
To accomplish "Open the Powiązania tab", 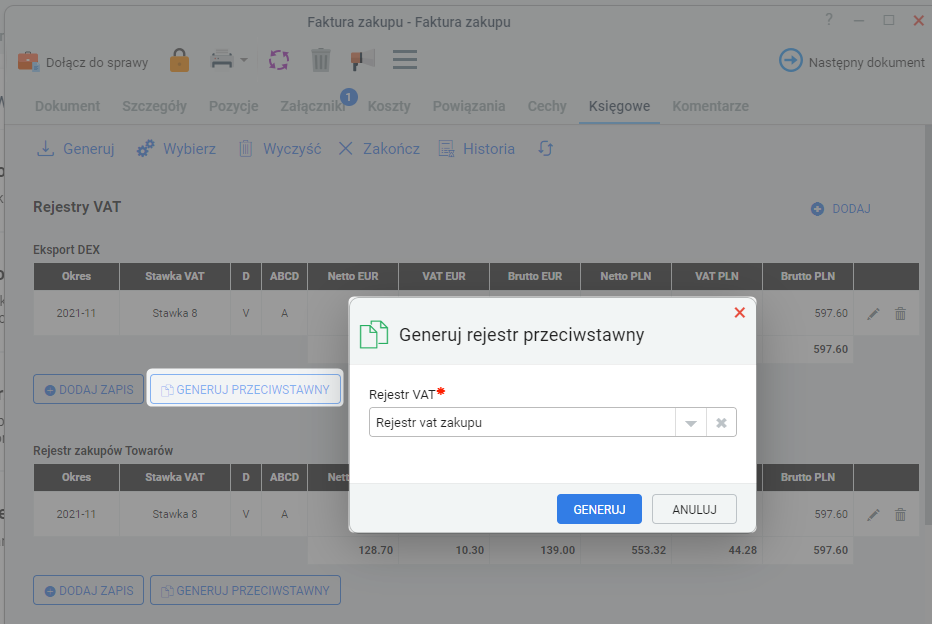I will [x=469, y=106].
